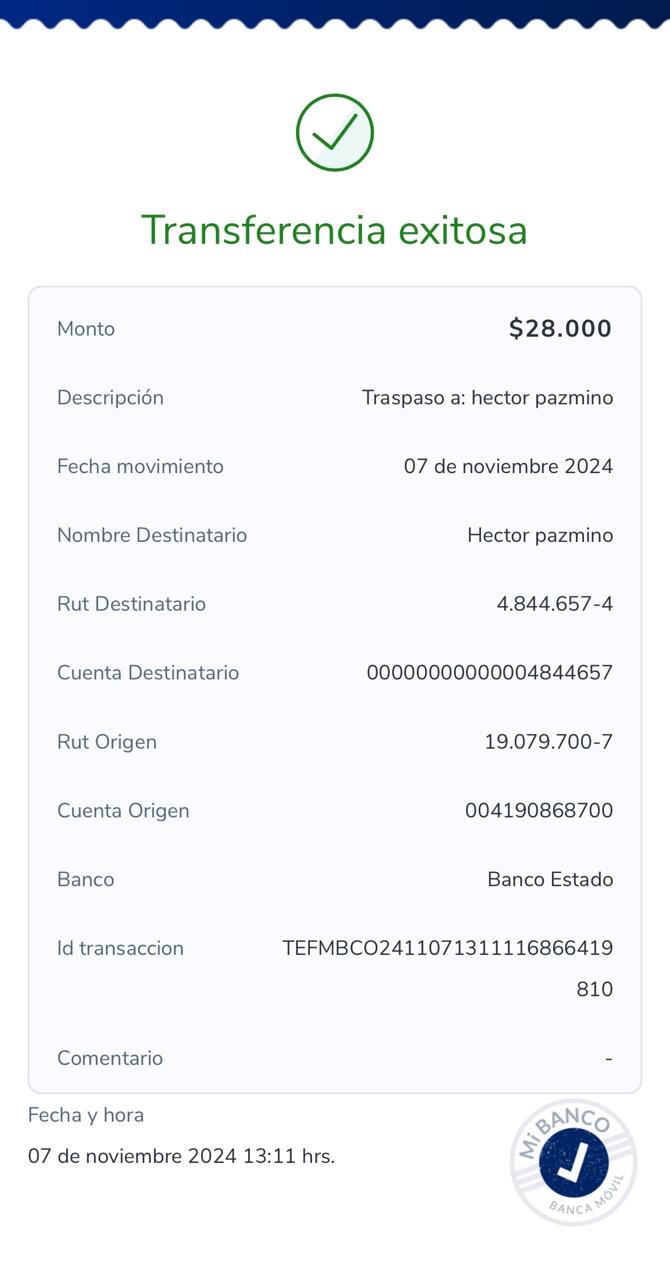Select the Id transaccion label

click(x=120, y=949)
